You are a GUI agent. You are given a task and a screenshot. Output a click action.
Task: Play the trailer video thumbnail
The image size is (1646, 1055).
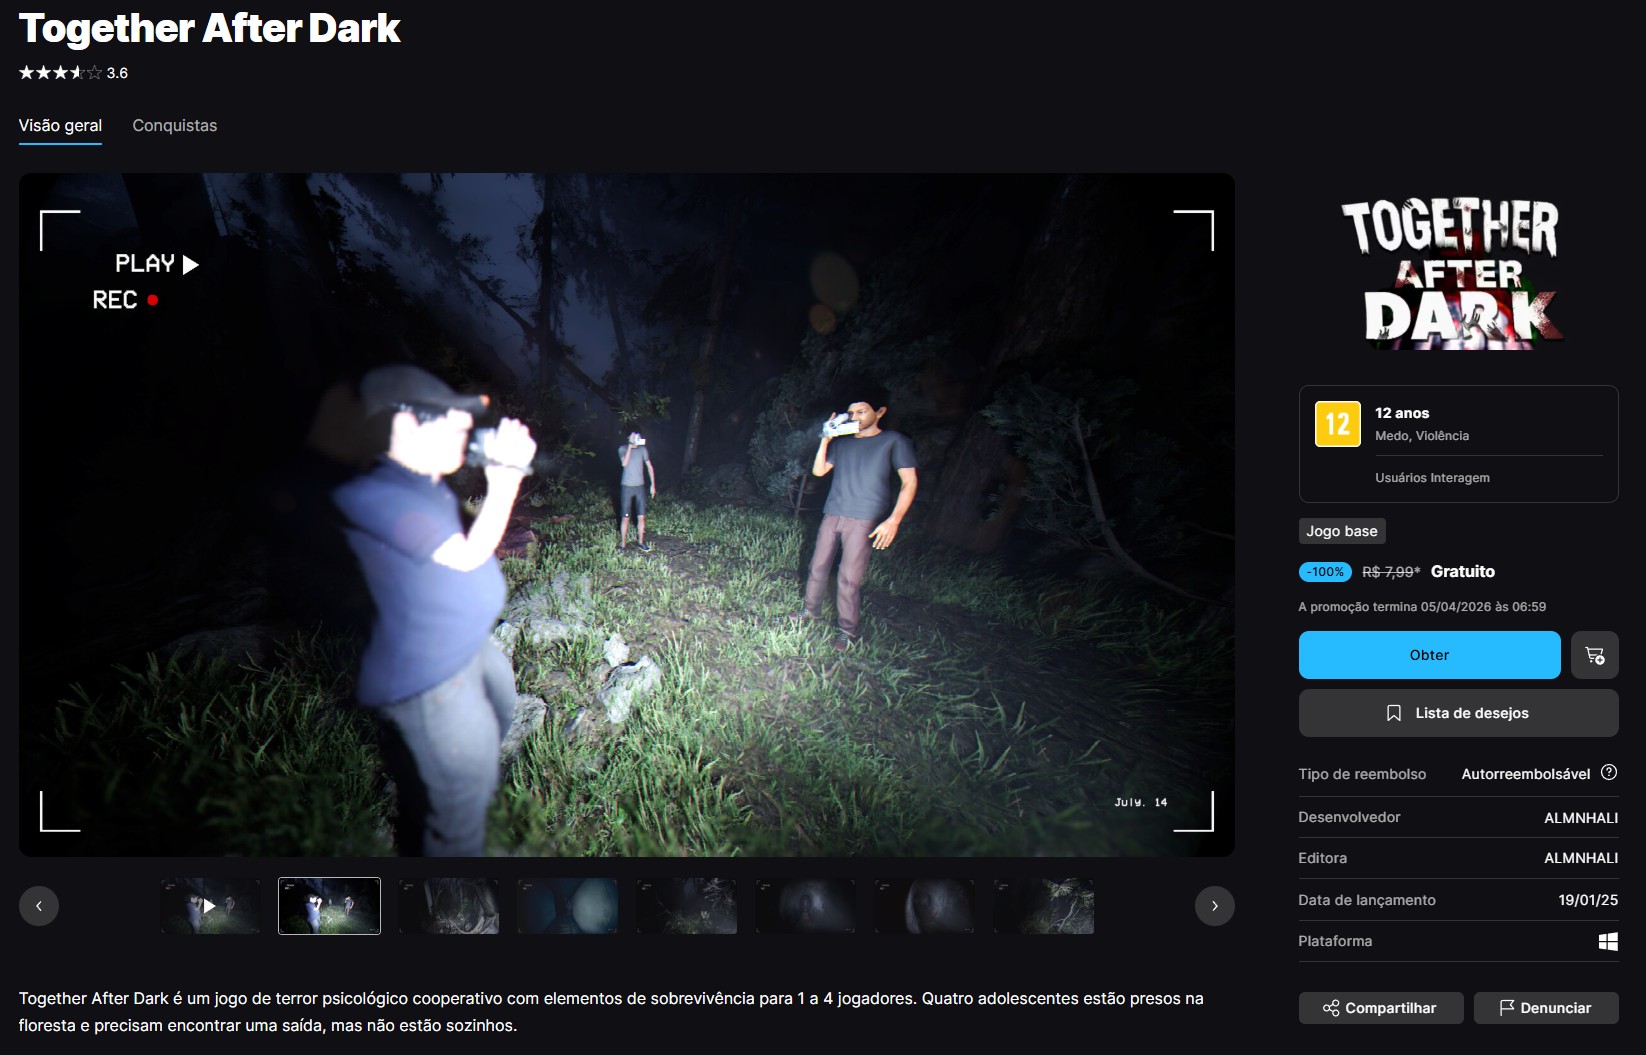tap(210, 906)
